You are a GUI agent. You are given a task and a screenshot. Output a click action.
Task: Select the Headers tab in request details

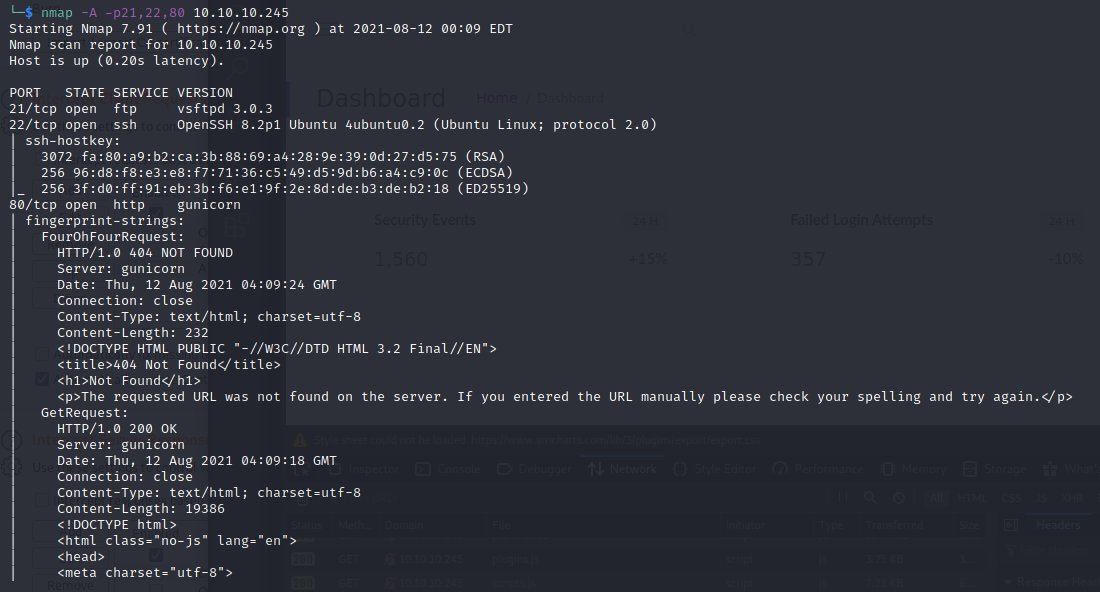pyautogui.click(x=1057, y=525)
